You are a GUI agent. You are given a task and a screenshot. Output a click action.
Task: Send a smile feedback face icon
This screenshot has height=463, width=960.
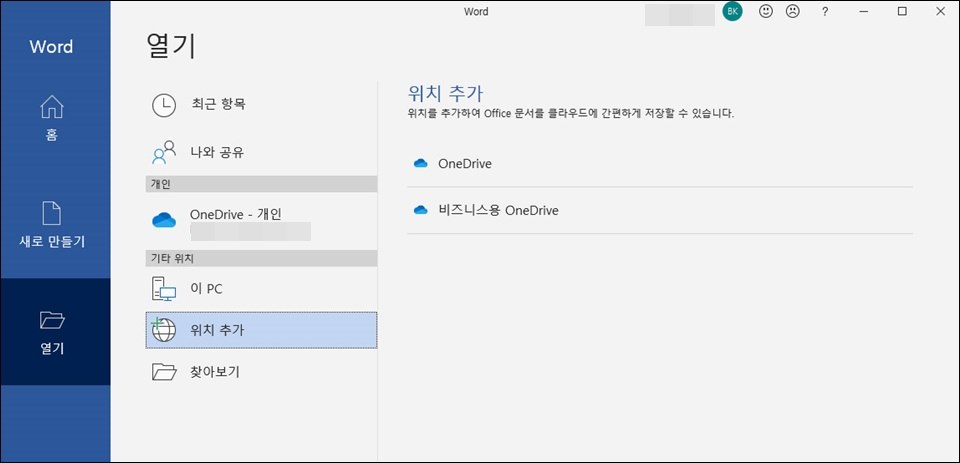765,12
